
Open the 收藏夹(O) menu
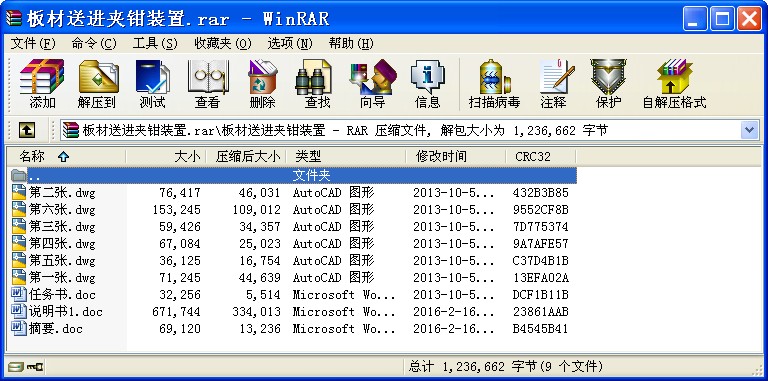pyautogui.click(x=223, y=44)
